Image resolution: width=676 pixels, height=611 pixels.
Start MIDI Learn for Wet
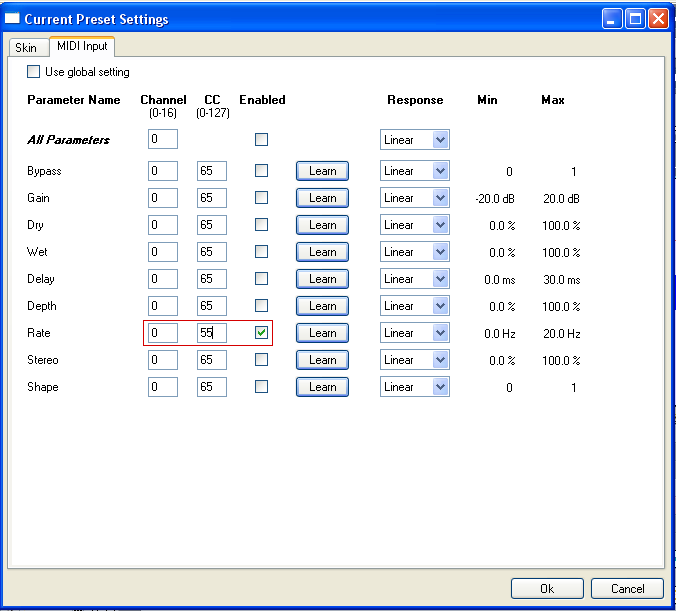[x=322, y=252]
